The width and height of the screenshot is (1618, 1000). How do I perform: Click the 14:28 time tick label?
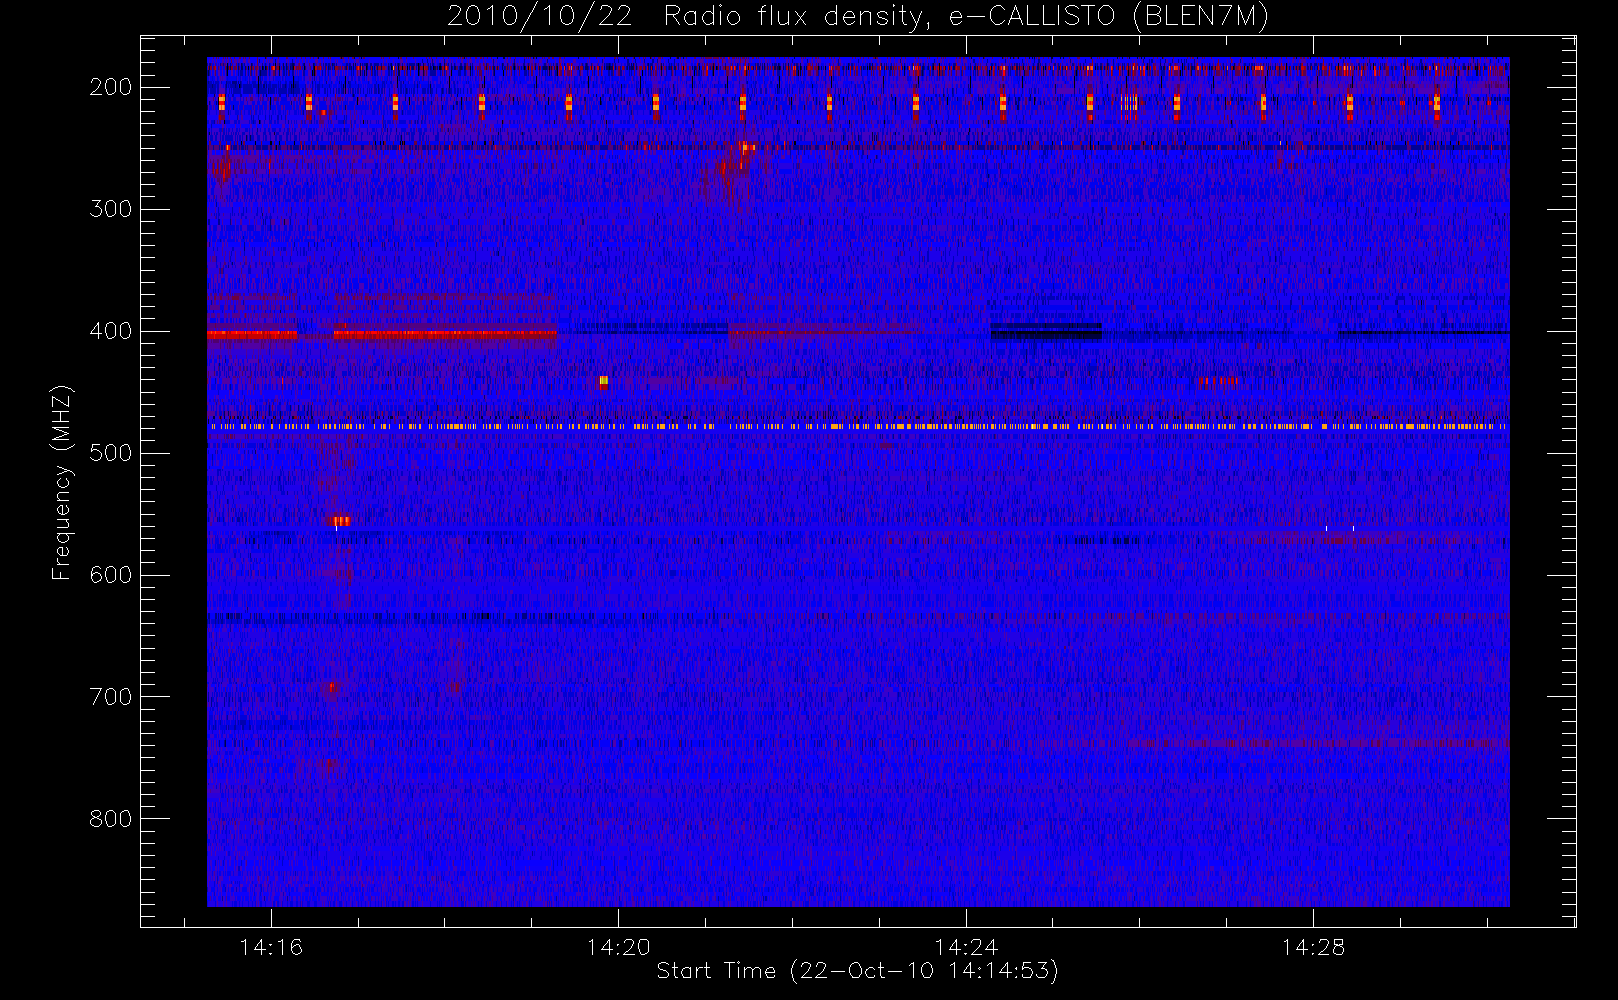pos(1313,947)
